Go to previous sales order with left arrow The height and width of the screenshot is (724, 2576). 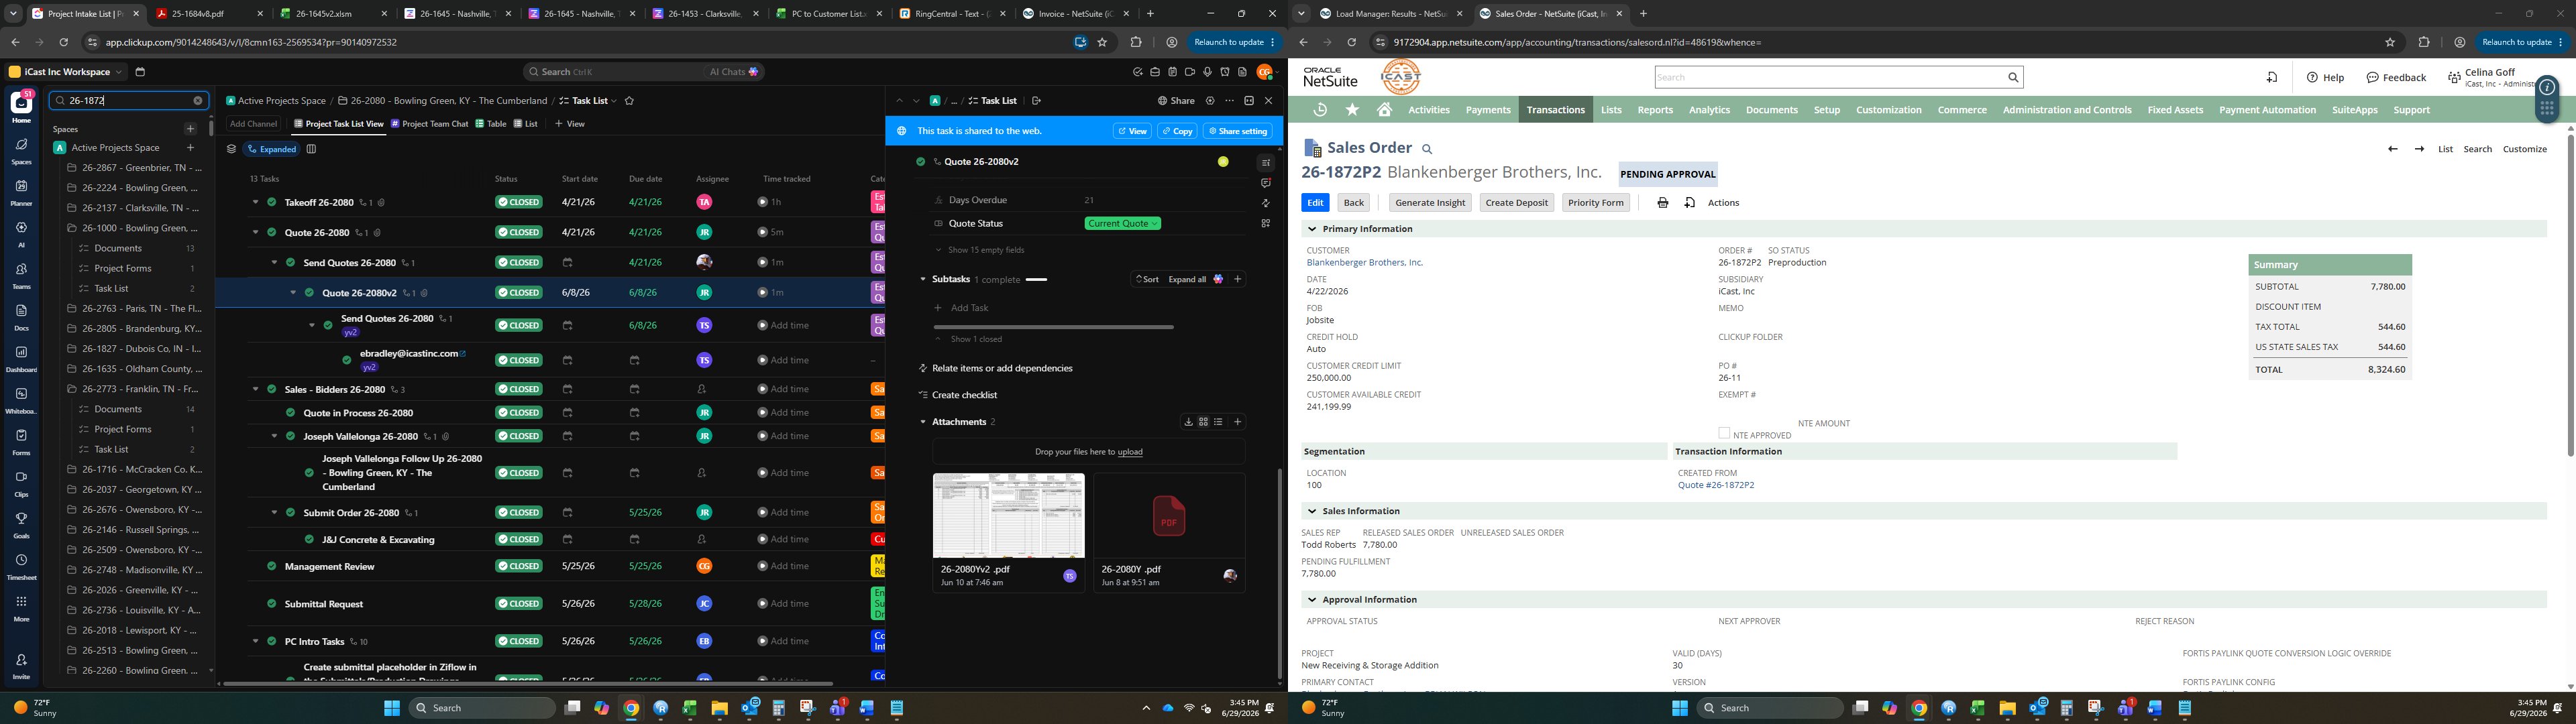point(2392,149)
